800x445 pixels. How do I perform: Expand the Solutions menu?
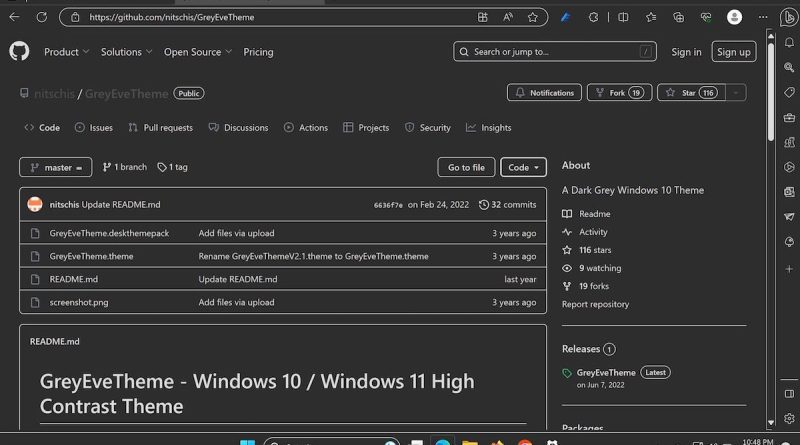pyautogui.click(x=127, y=52)
